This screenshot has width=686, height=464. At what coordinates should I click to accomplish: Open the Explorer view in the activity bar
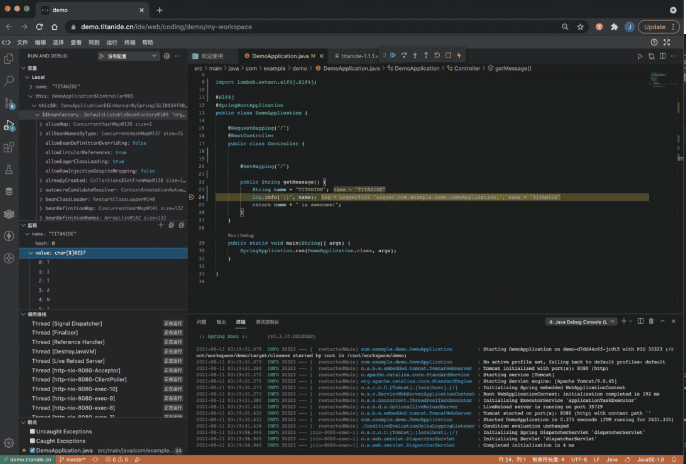[x=10, y=61]
